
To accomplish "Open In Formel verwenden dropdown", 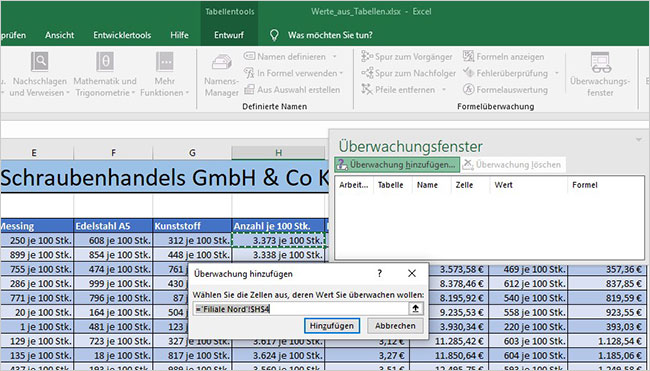I will 294,73.
